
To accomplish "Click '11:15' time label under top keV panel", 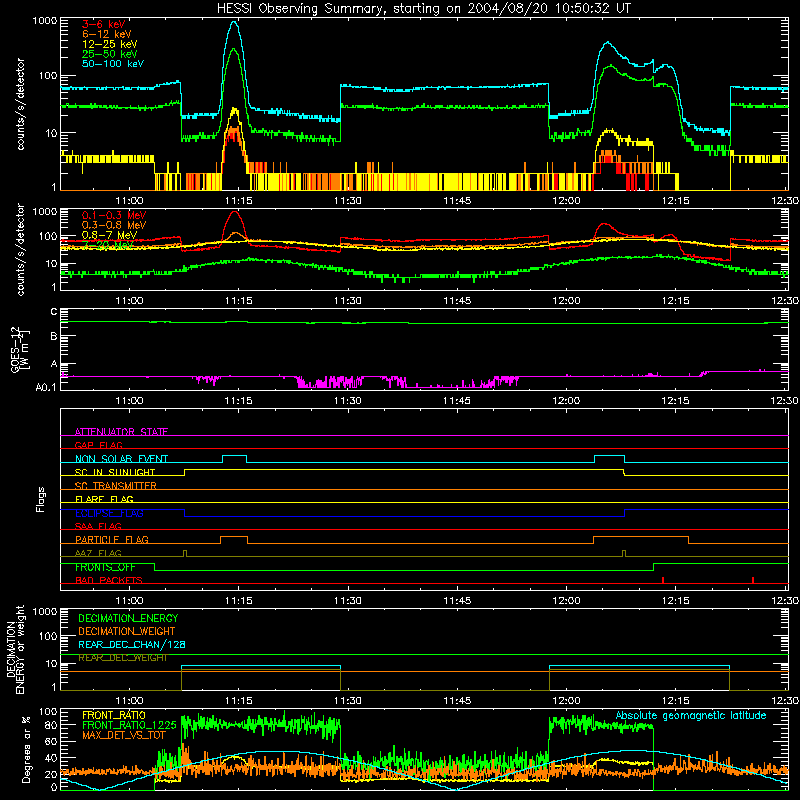I will click(239, 201).
